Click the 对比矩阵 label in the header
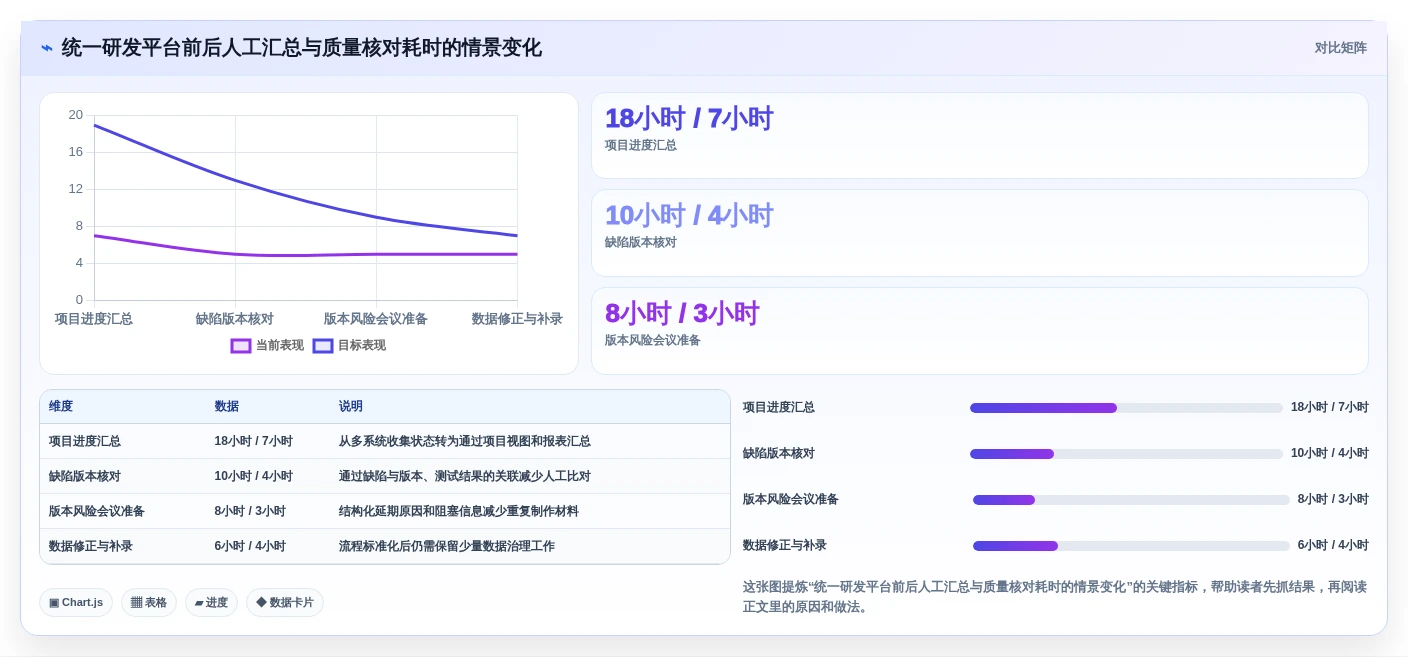 1340,48
